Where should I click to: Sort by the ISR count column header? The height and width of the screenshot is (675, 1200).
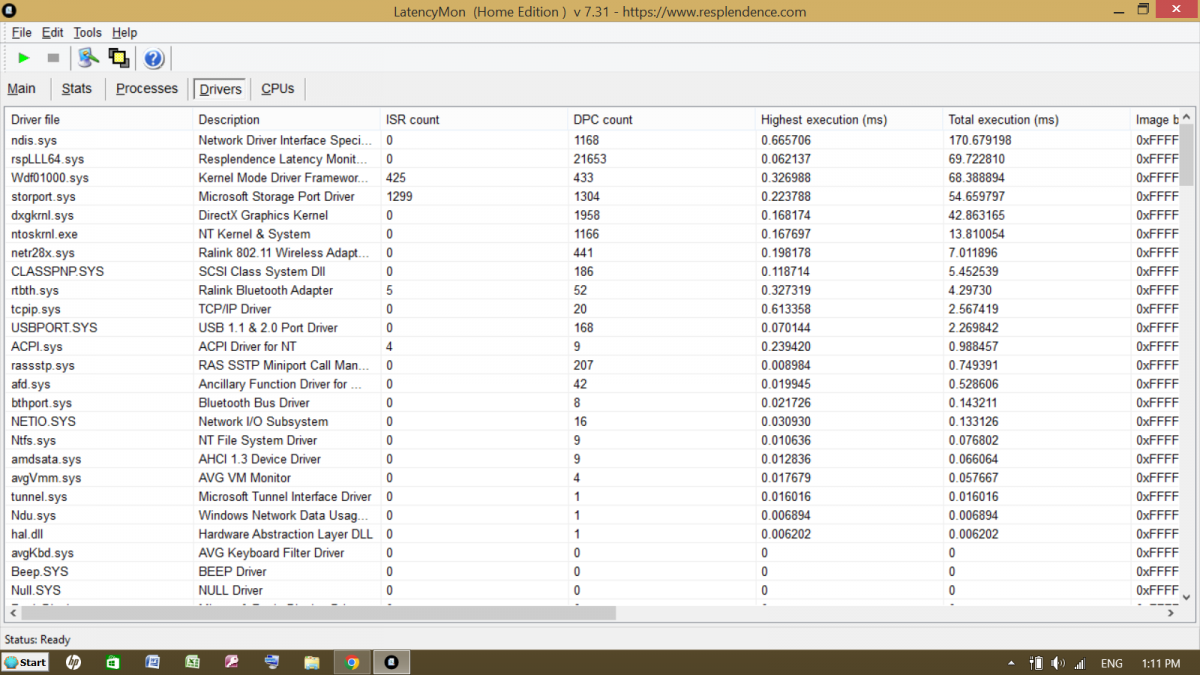click(474, 120)
